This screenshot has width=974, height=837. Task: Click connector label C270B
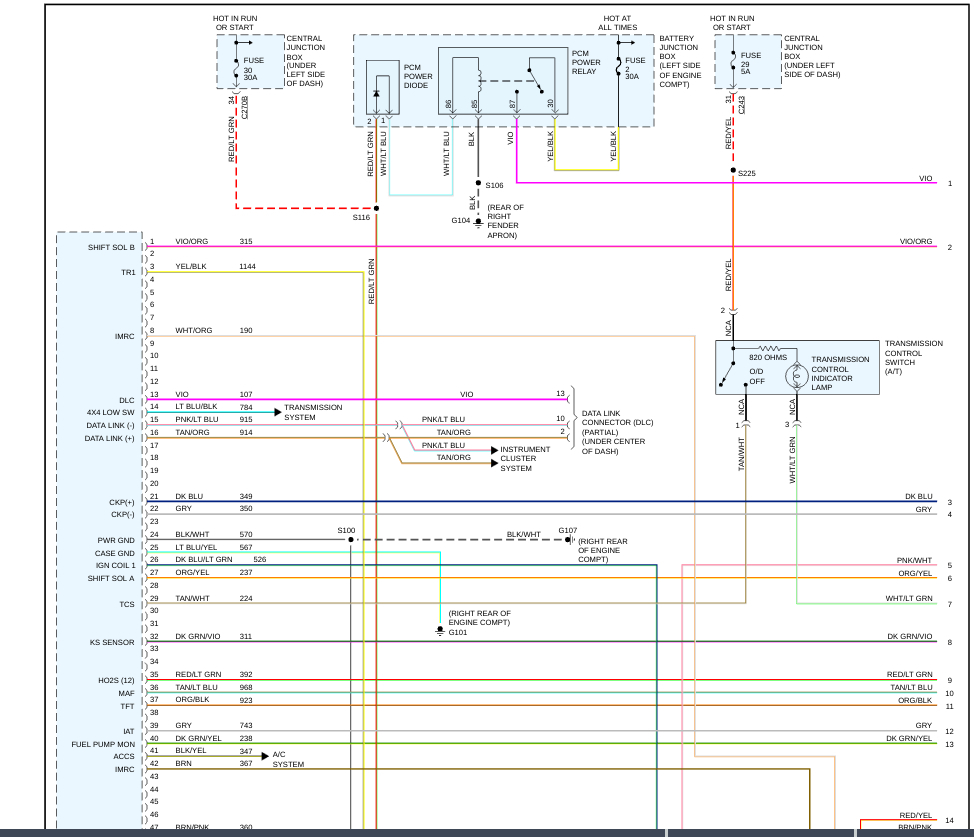[245, 107]
